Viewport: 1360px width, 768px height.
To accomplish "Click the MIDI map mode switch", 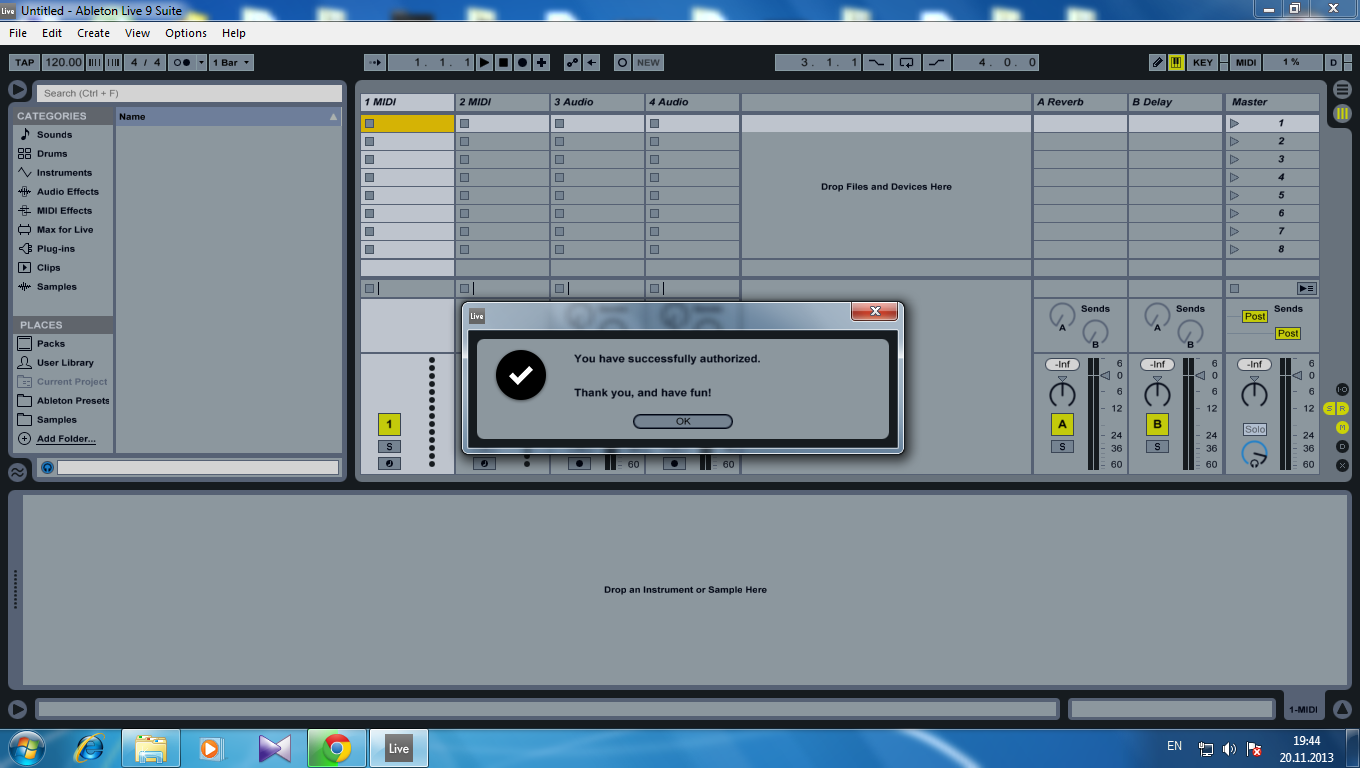I will 1246,62.
